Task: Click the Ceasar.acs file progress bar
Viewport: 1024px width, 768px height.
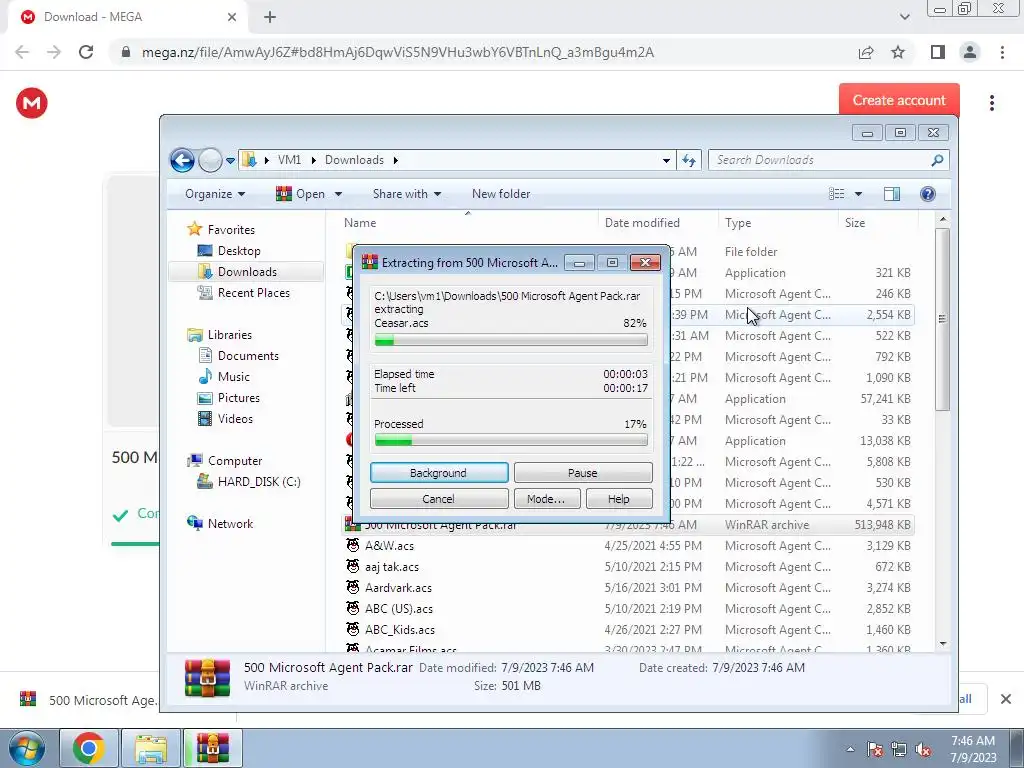Action: tap(511, 340)
